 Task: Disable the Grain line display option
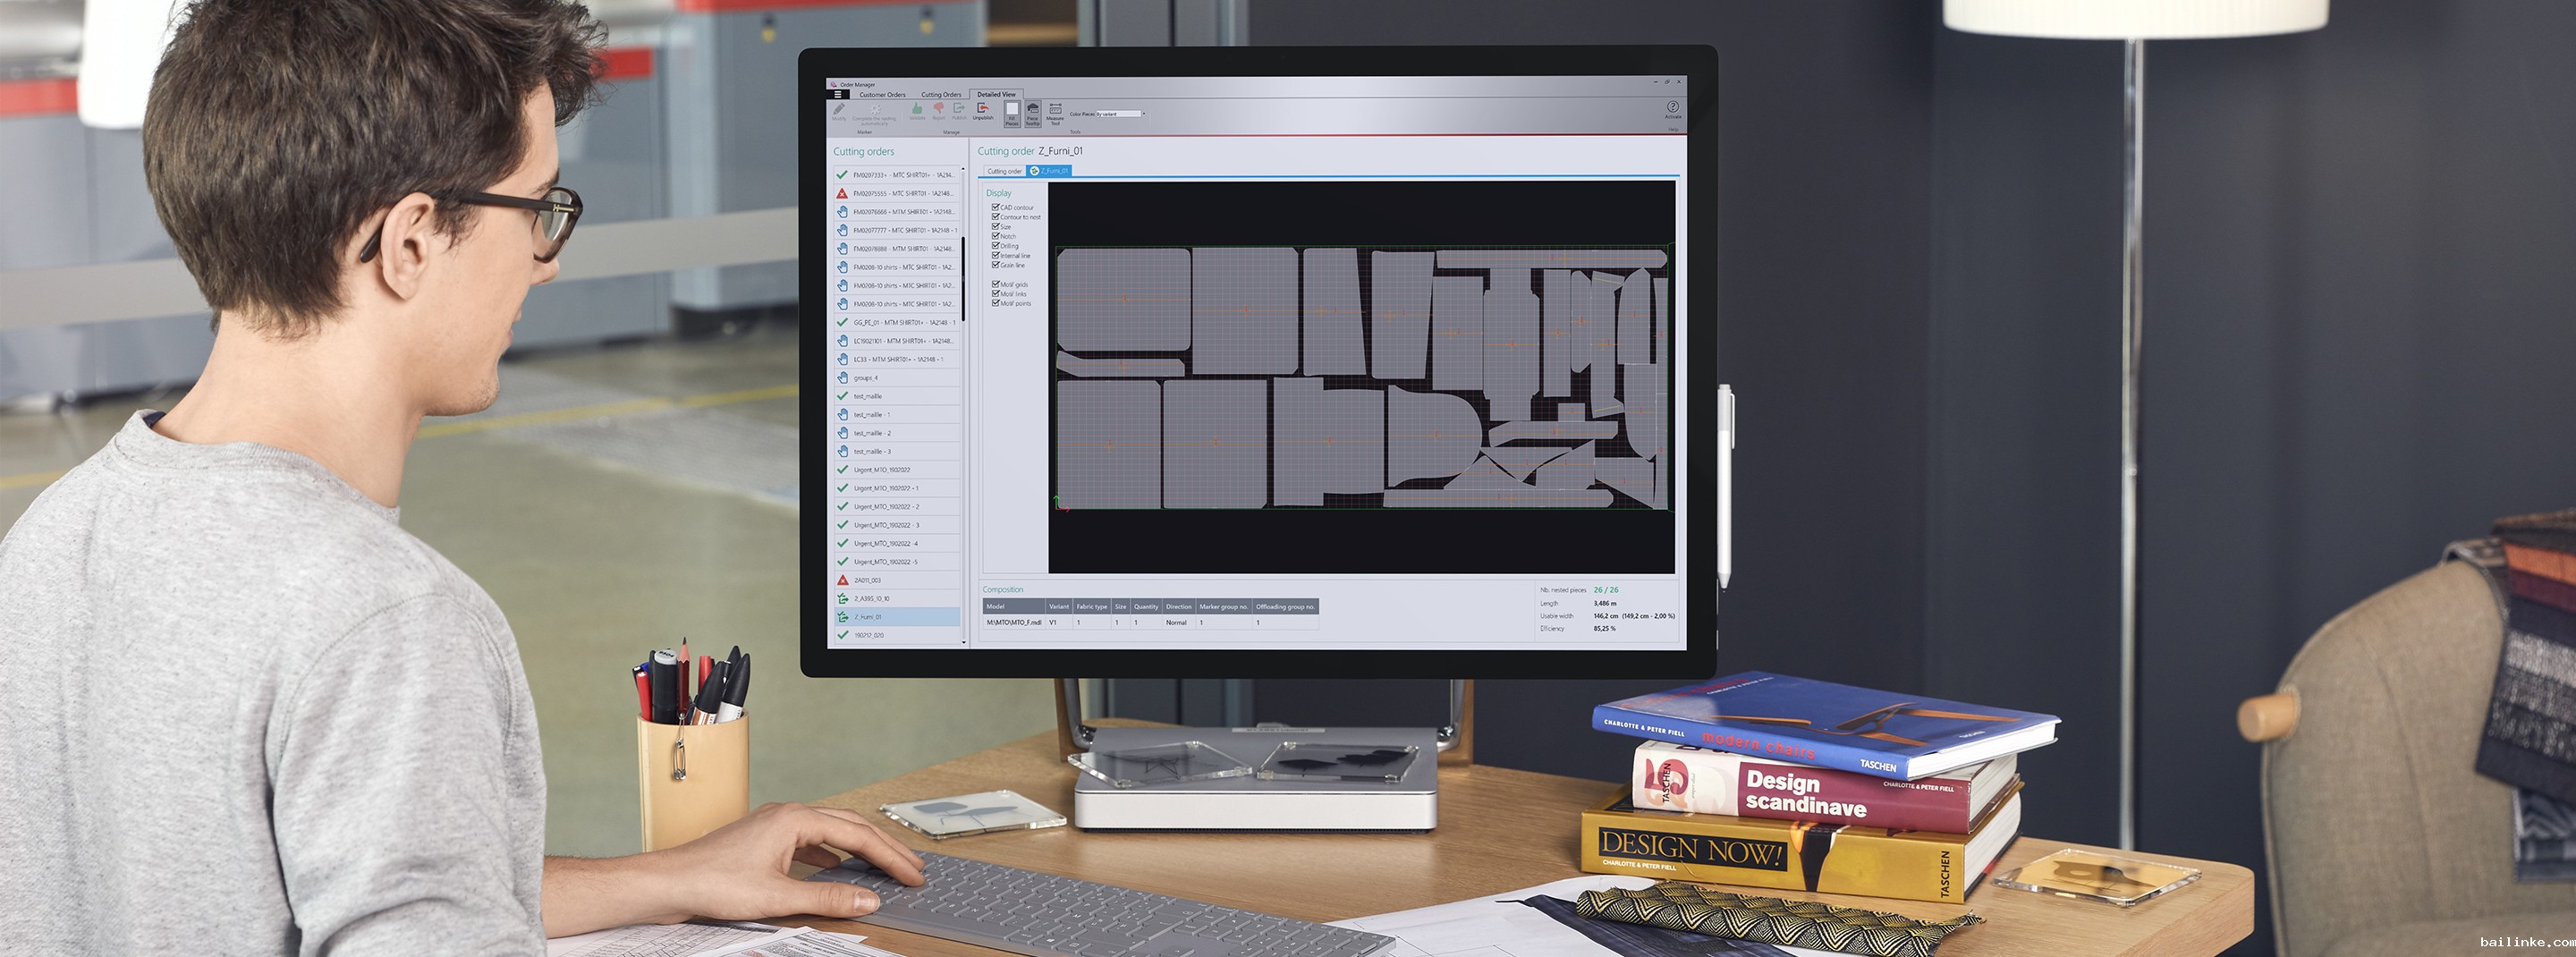pyautogui.click(x=995, y=265)
